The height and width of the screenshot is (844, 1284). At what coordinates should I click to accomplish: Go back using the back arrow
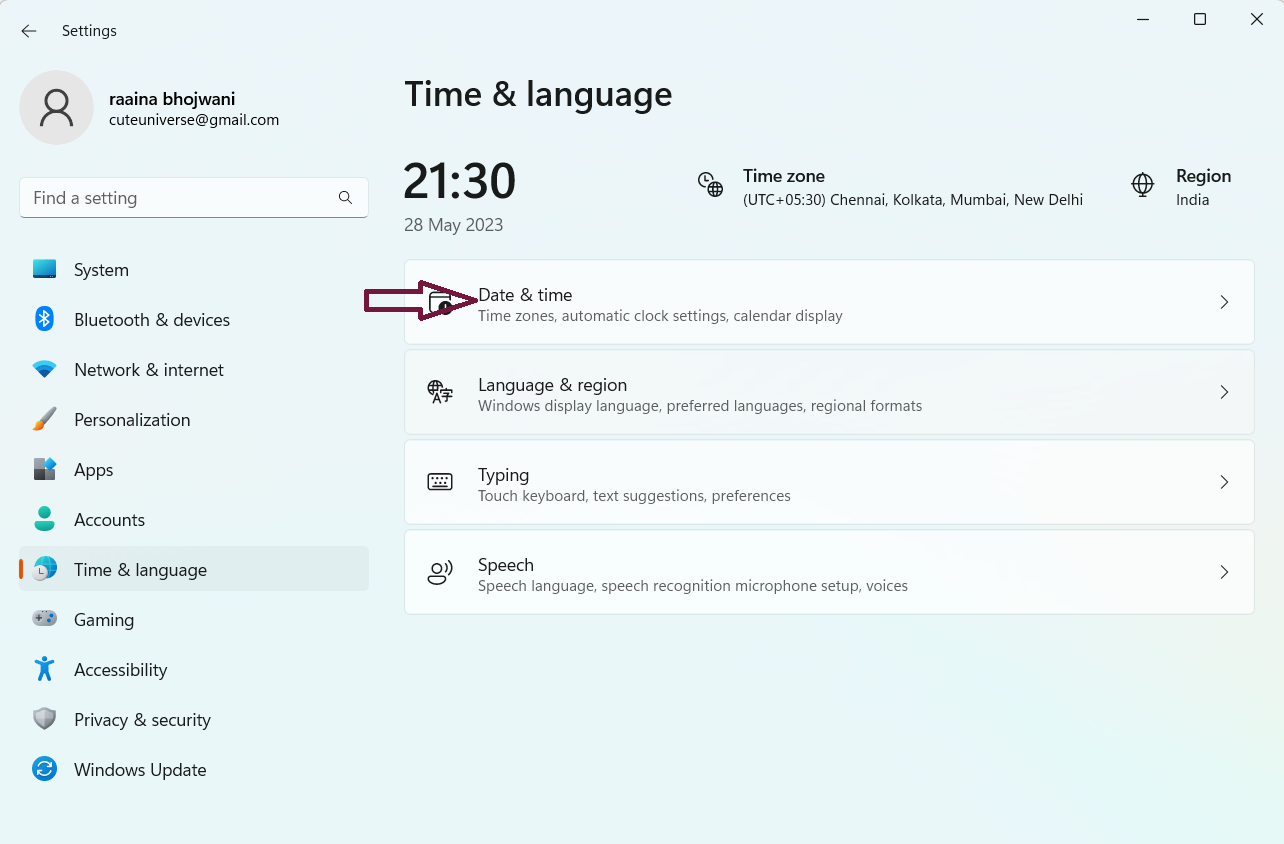29,31
